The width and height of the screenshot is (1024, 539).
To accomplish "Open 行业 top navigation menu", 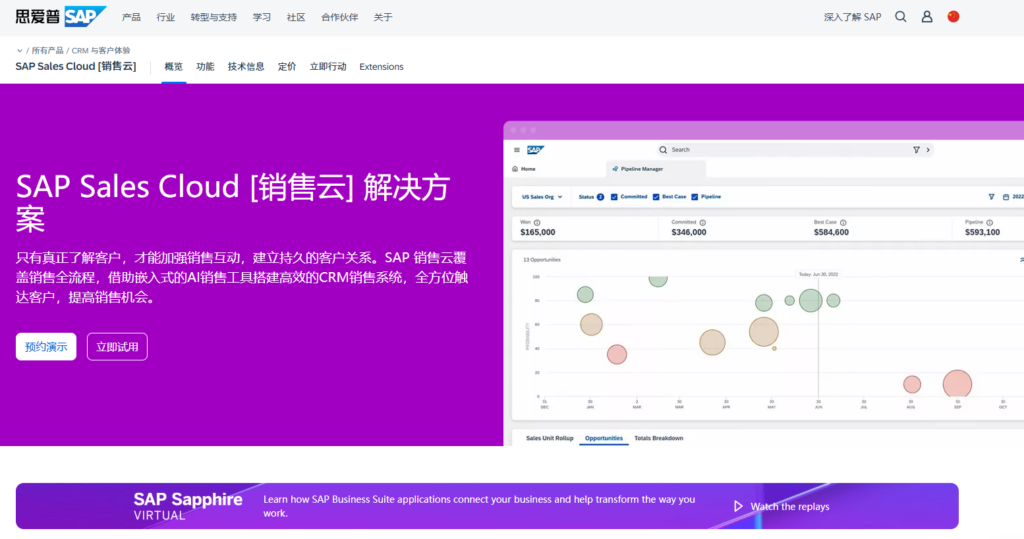I will (x=166, y=17).
